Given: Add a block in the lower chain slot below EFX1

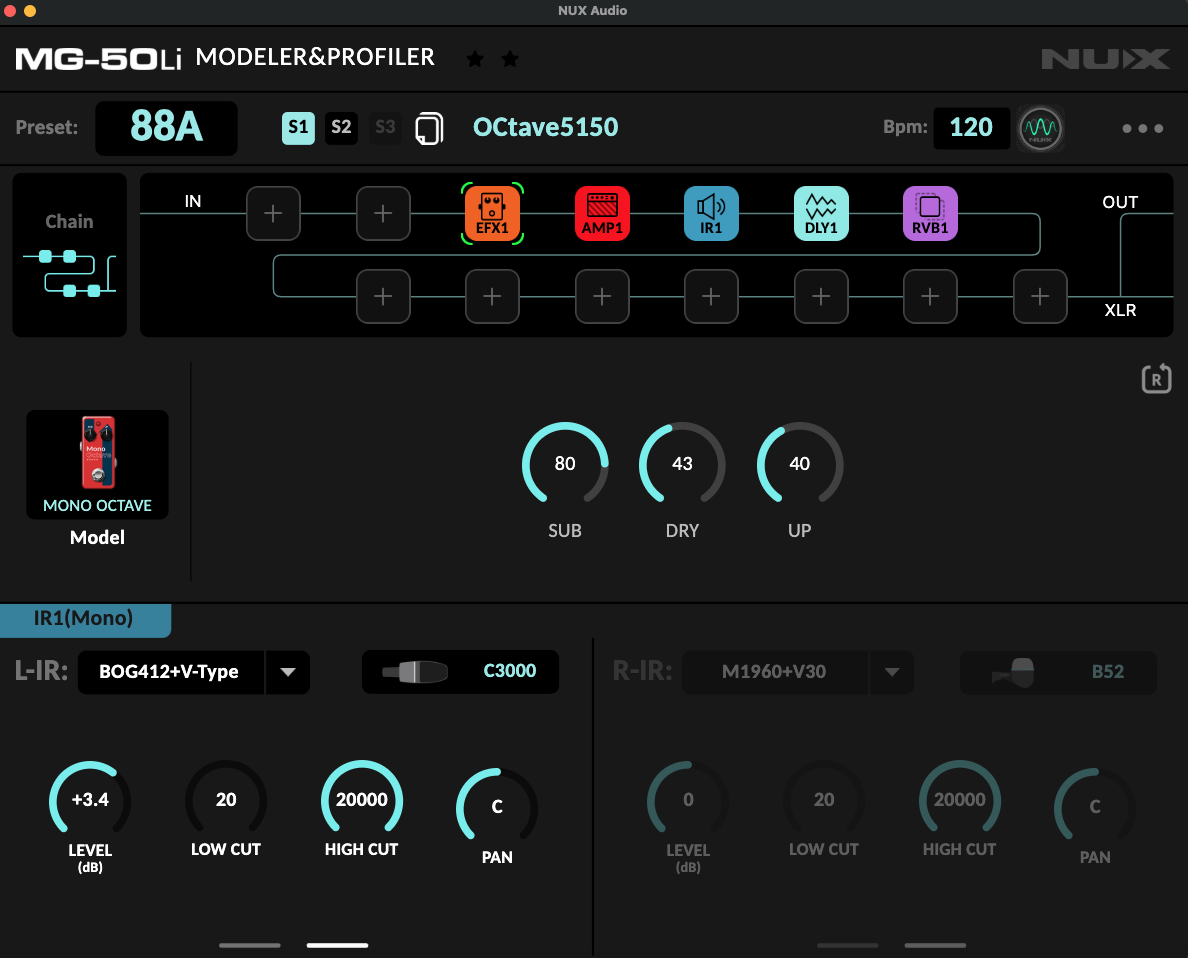Looking at the screenshot, I should pyautogui.click(x=492, y=296).
